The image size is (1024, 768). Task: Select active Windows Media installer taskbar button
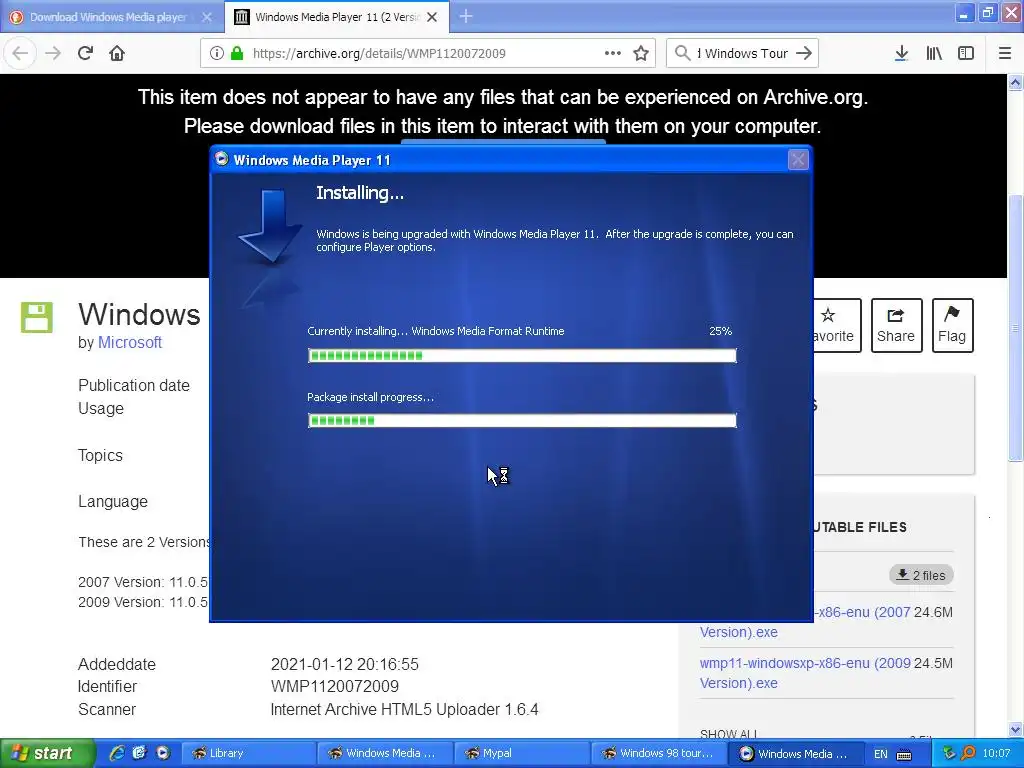click(795, 753)
